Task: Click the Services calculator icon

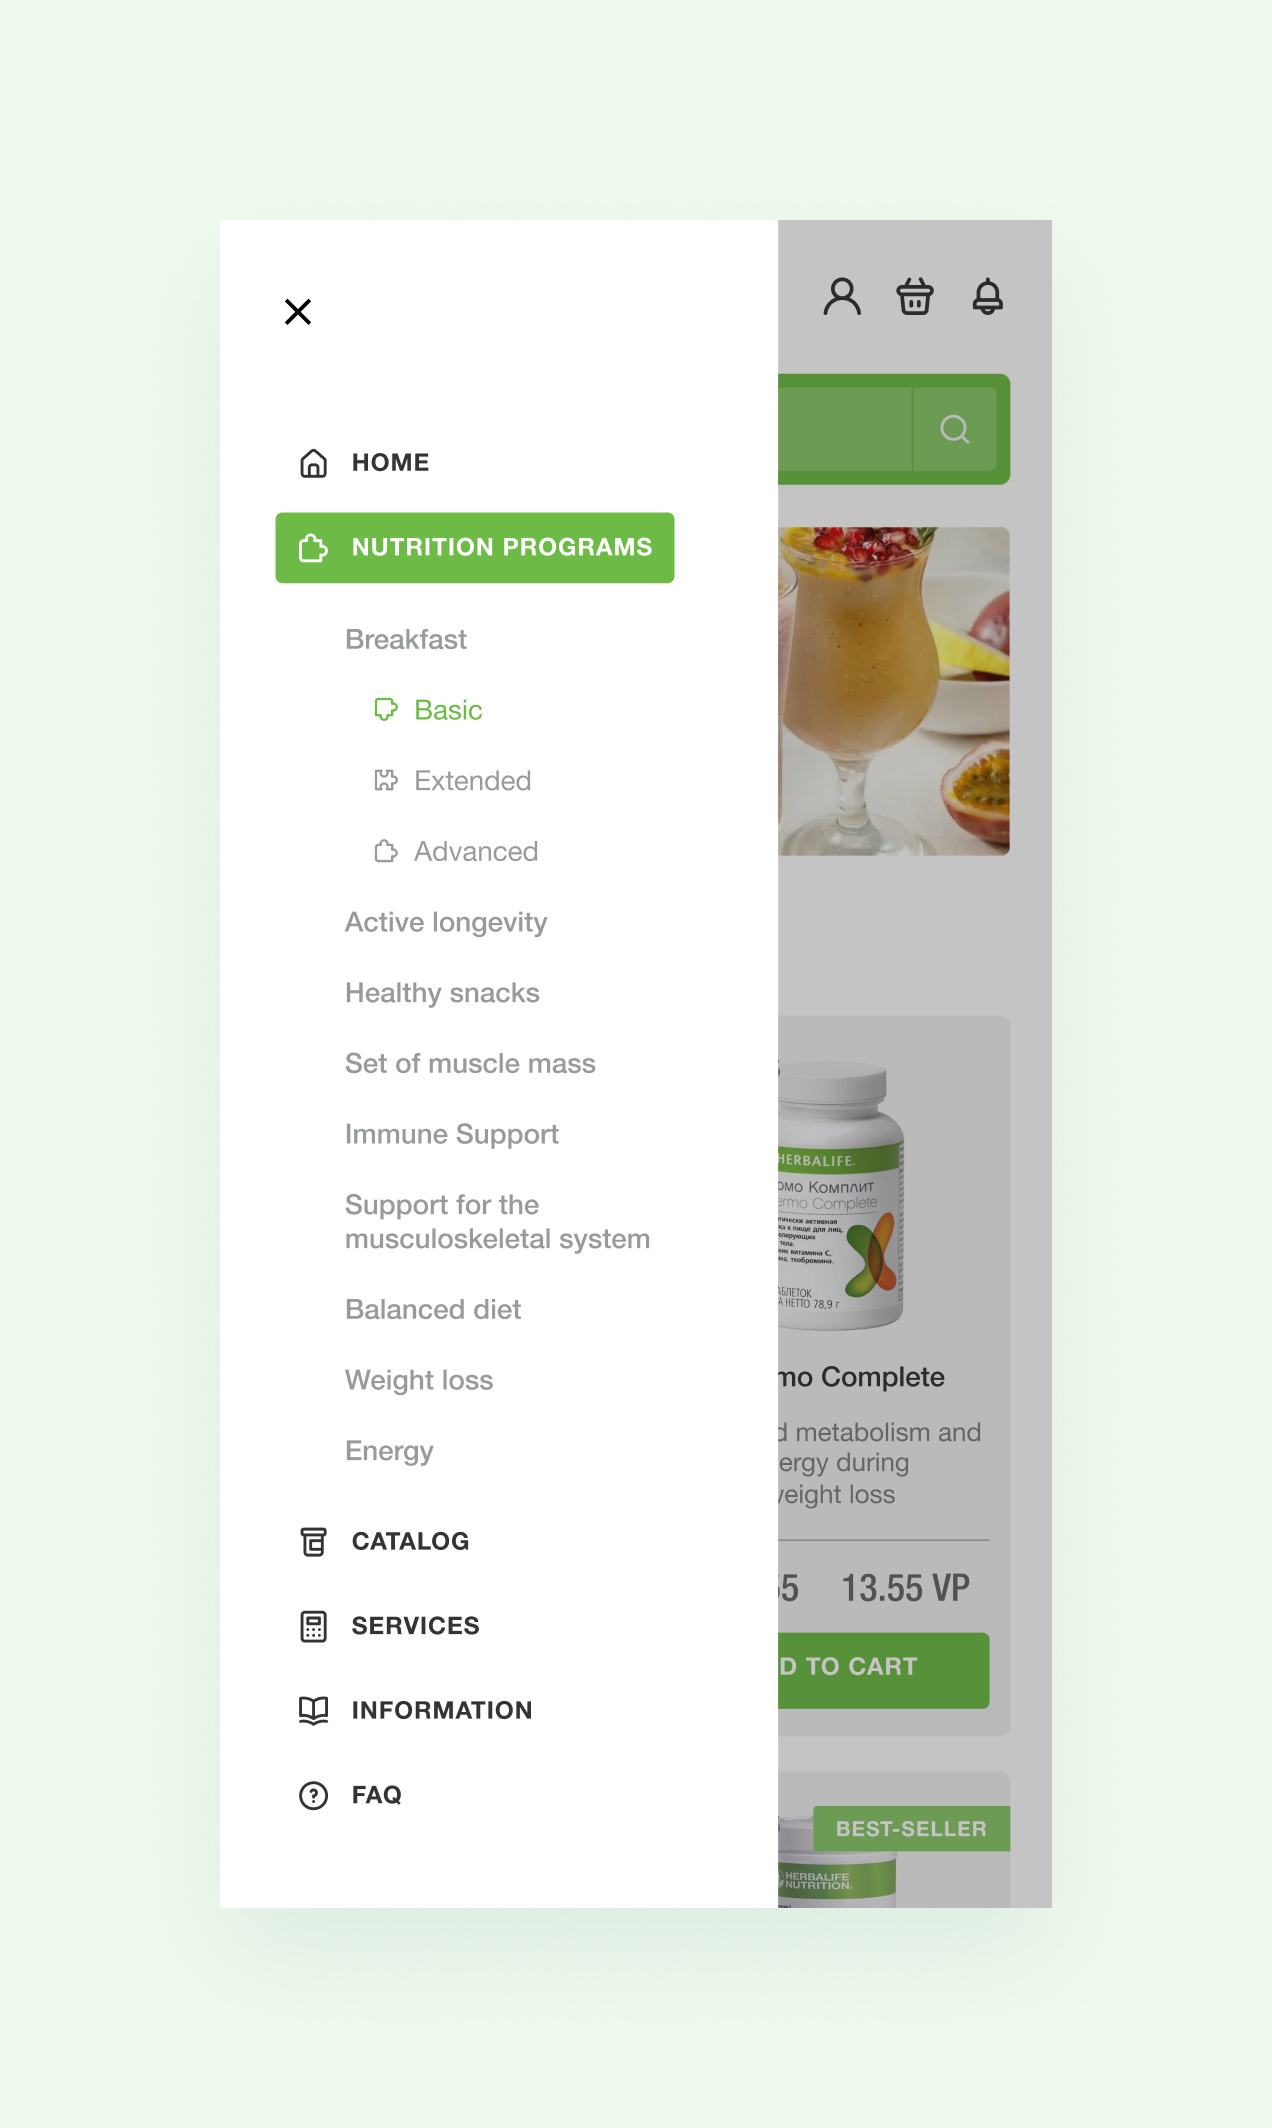Action: pyautogui.click(x=314, y=1626)
